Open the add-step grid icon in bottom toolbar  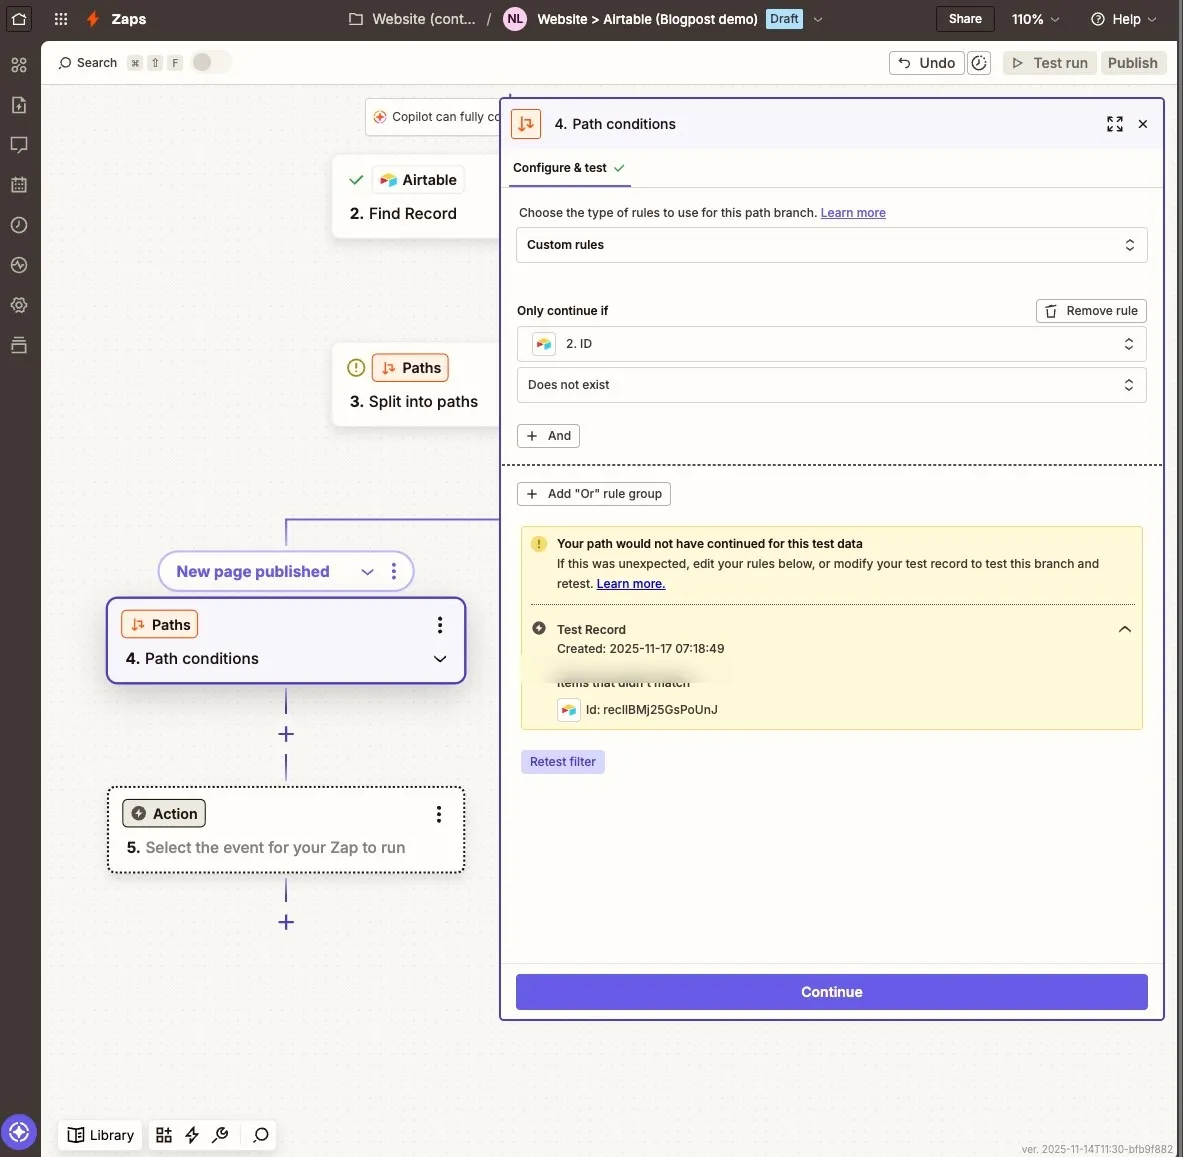(164, 1135)
